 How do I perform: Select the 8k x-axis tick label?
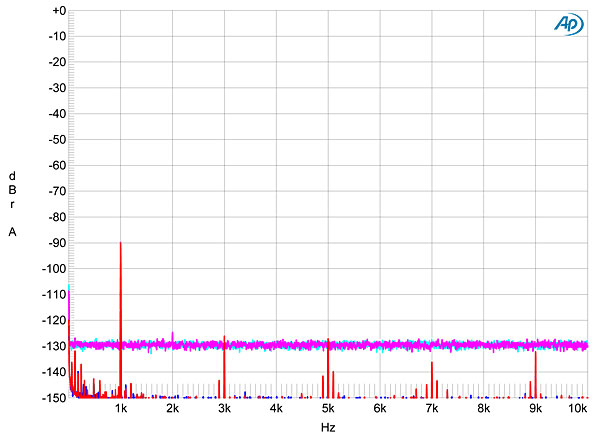point(483,410)
